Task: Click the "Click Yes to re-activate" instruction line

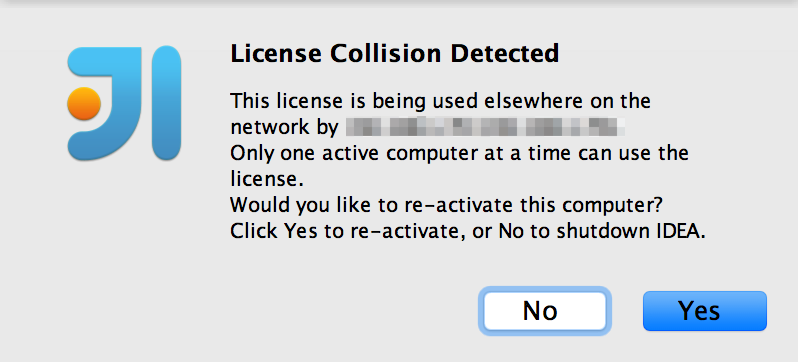Action: tap(468, 232)
